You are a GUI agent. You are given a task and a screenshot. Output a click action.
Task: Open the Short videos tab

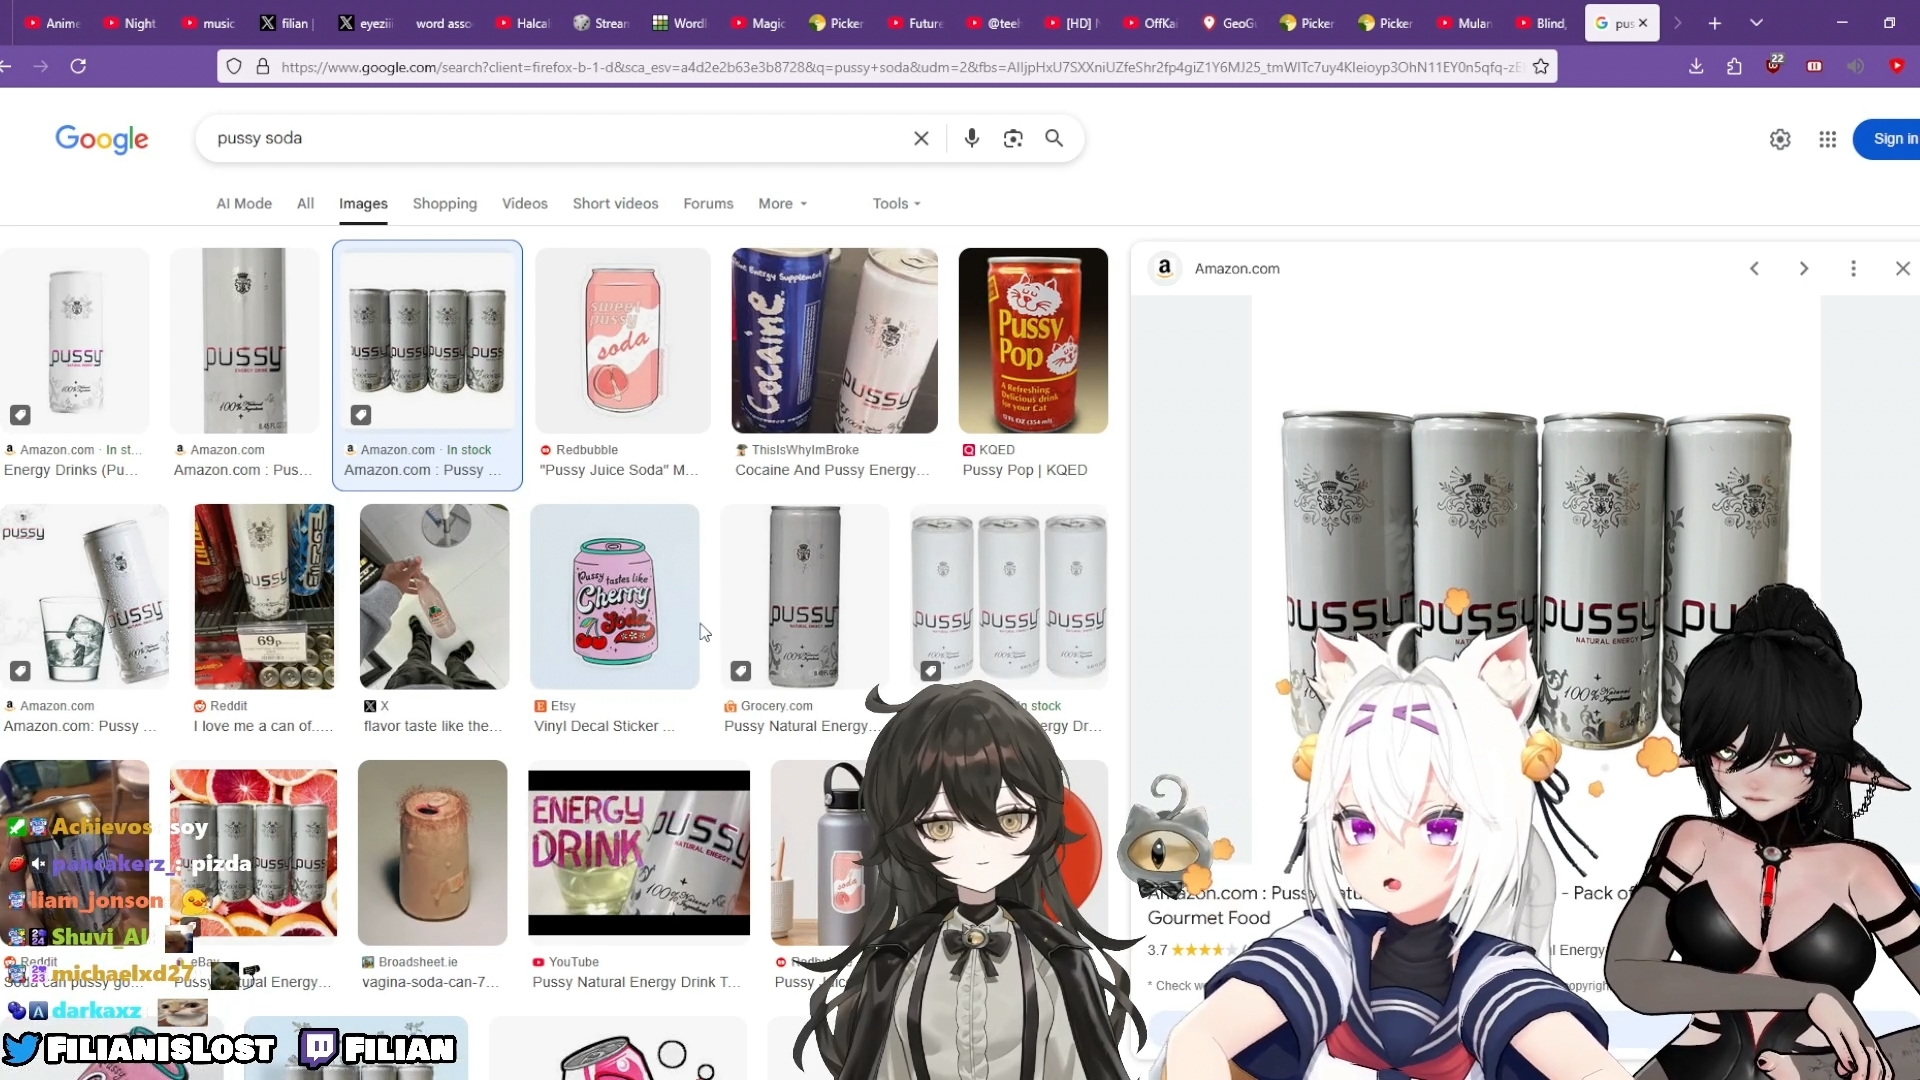pyautogui.click(x=615, y=203)
